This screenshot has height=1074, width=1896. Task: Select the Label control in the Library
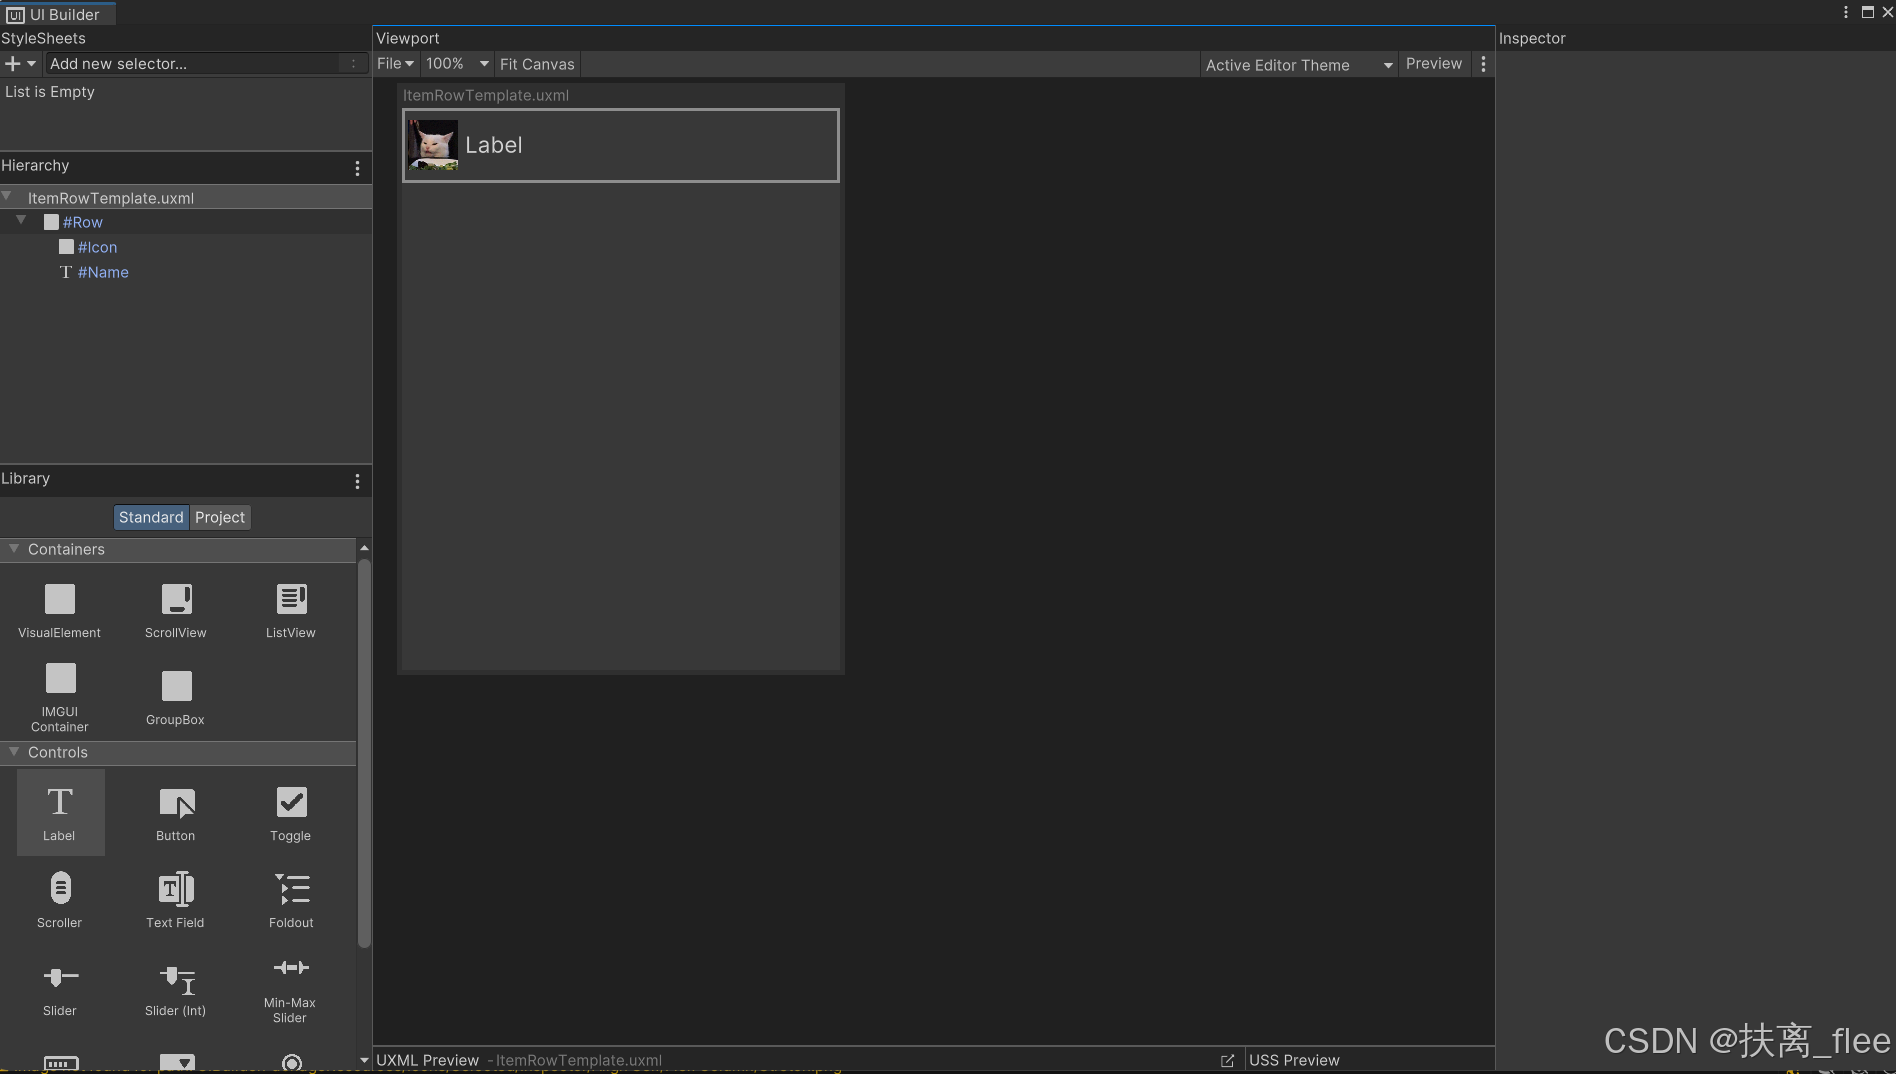pos(59,812)
